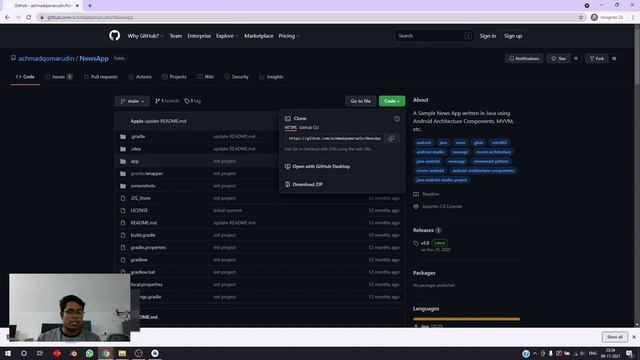Viewport: 640px width, 360px height.
Task: Open the Wiki tab
Action: (206, 77)
